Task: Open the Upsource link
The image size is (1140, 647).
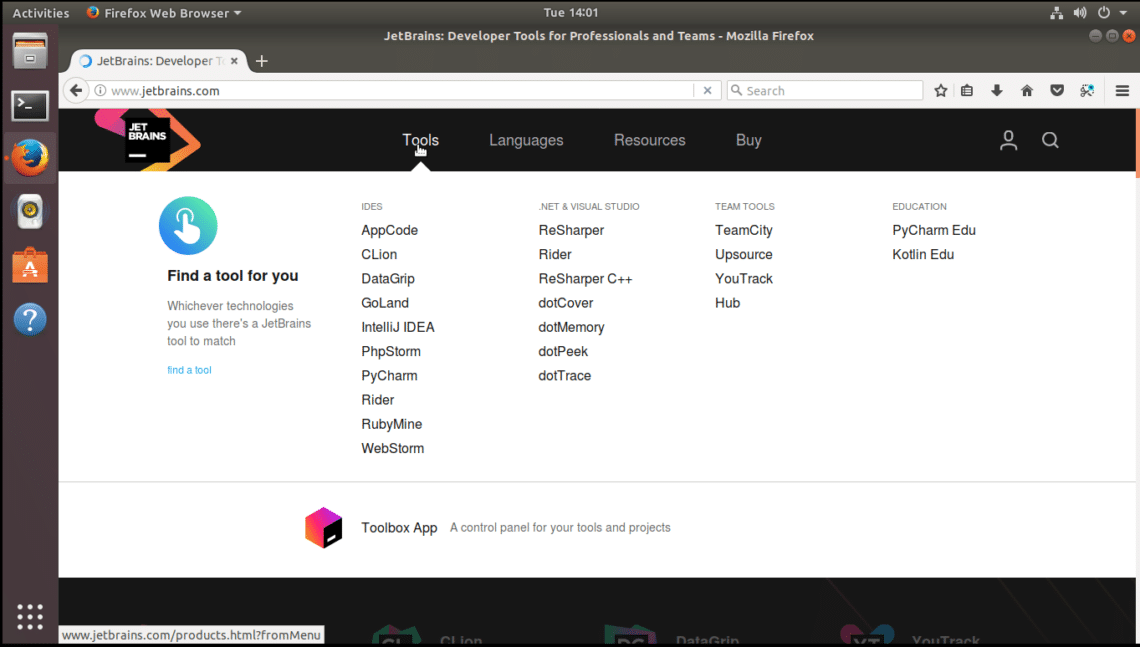Action: coord(744,254)
